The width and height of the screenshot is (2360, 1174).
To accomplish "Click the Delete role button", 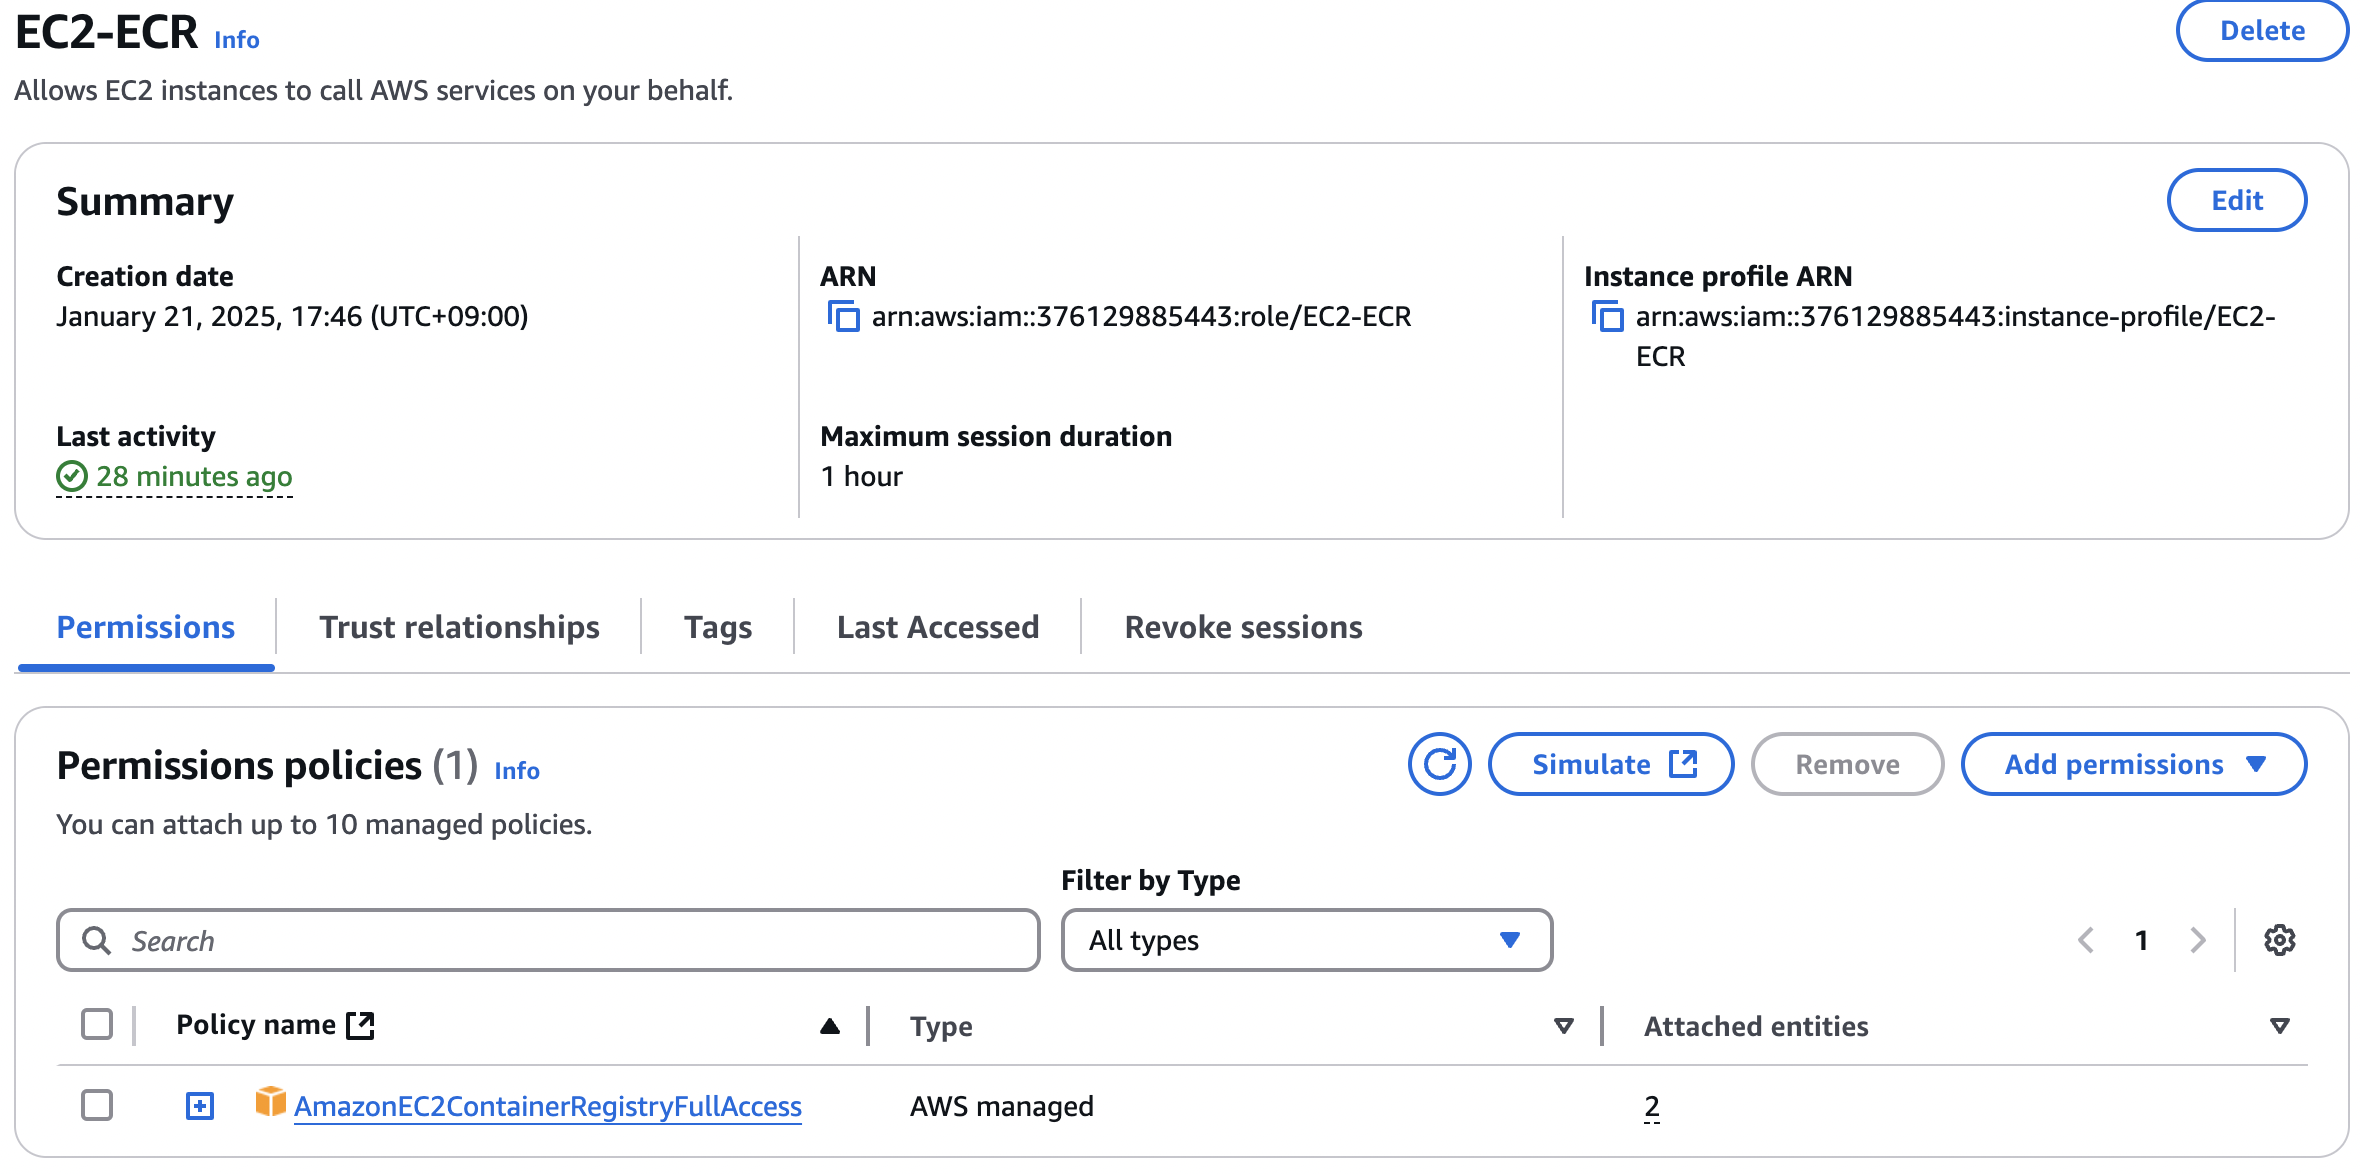I will [2261, 31].
